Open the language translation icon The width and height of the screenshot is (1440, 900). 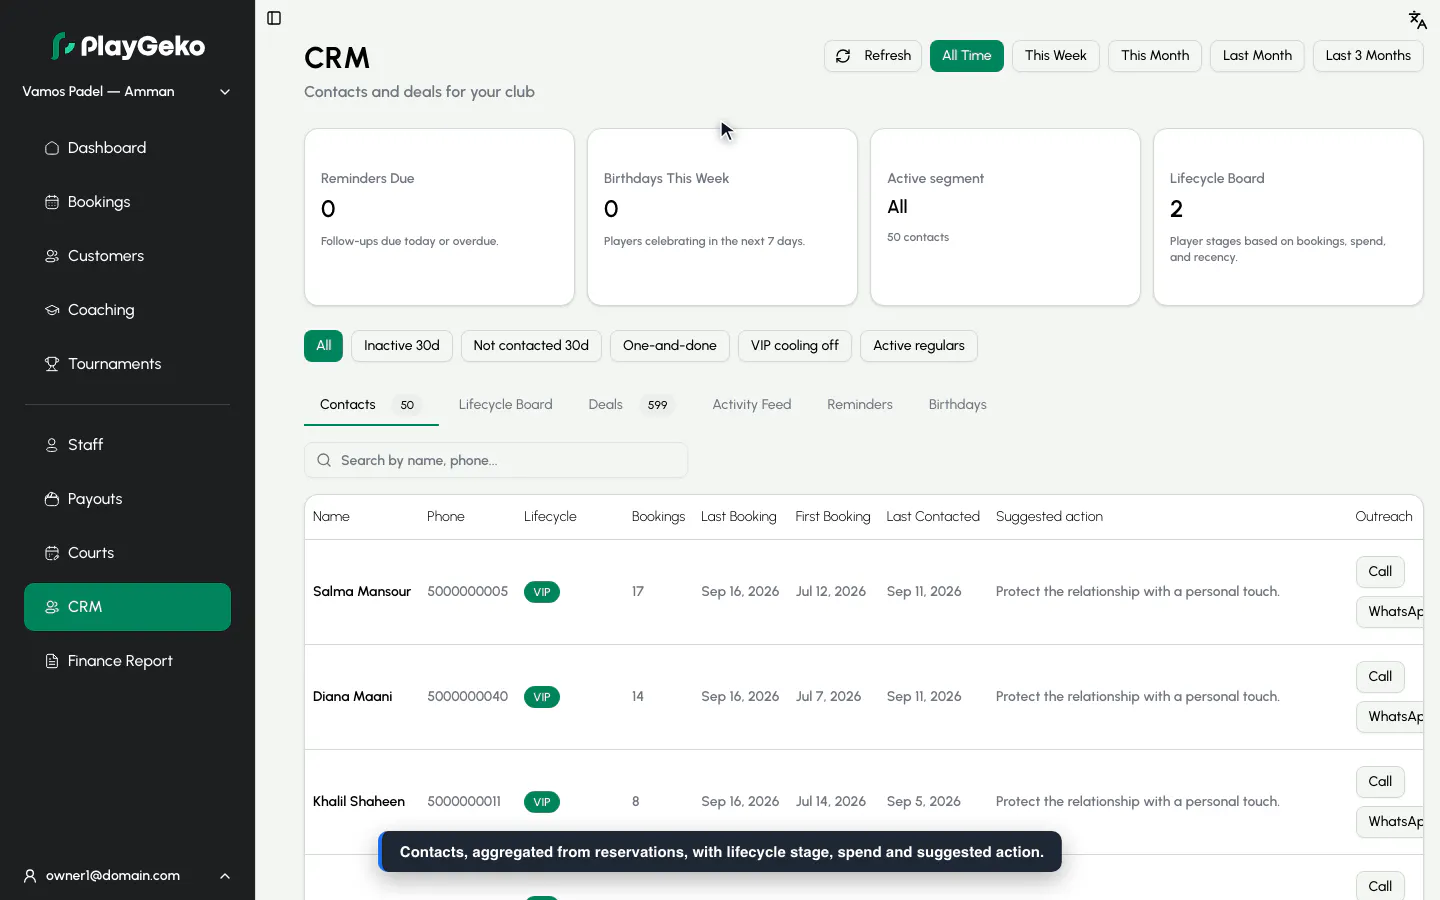pos(1417,19)
